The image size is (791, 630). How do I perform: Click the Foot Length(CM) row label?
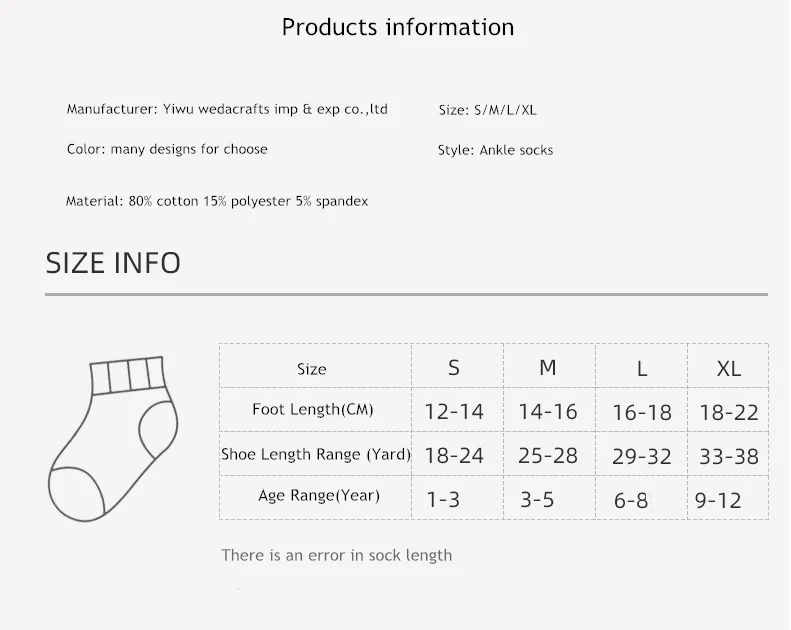click(312, 410)
